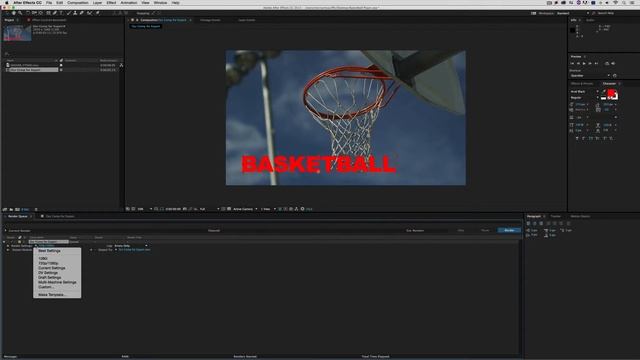Viewport: 640px width, 360px height.
Task: Collapse the queued render item triangle
Action: pyautogui.click(x=4, y=242)
